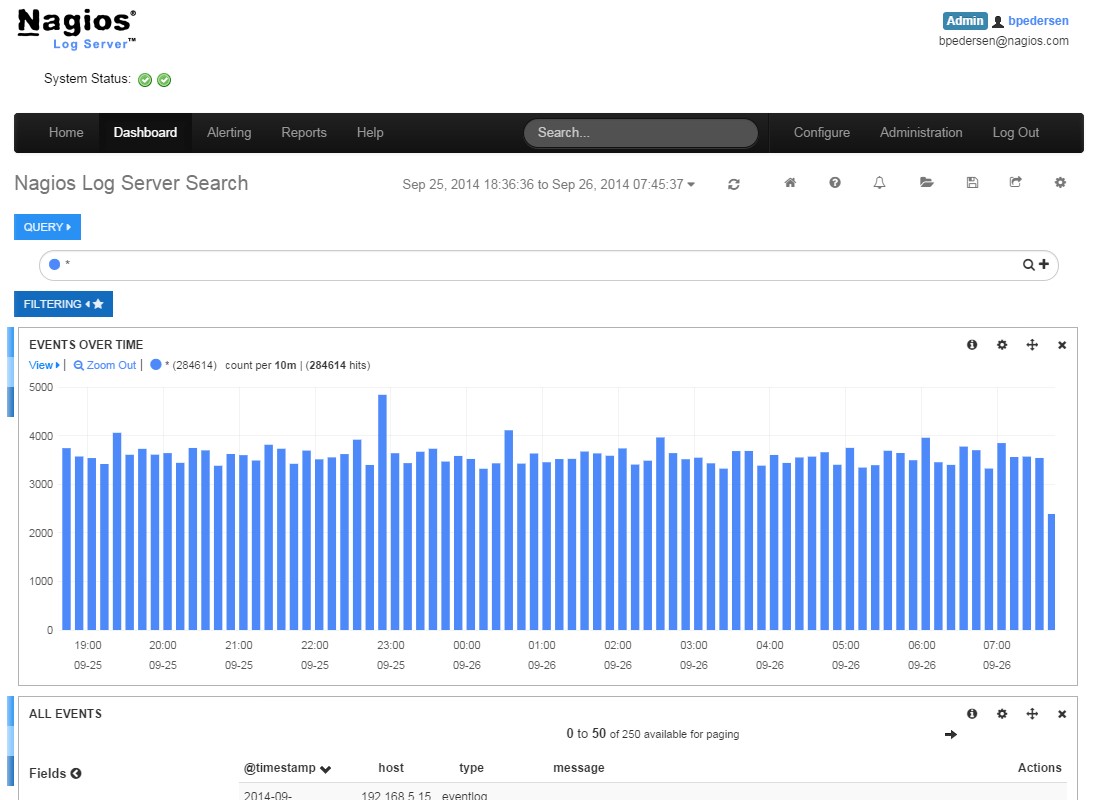This screenshot has height=800, width=1100.
Task: Click the add query plus icon
Action: coord(1044,265)
